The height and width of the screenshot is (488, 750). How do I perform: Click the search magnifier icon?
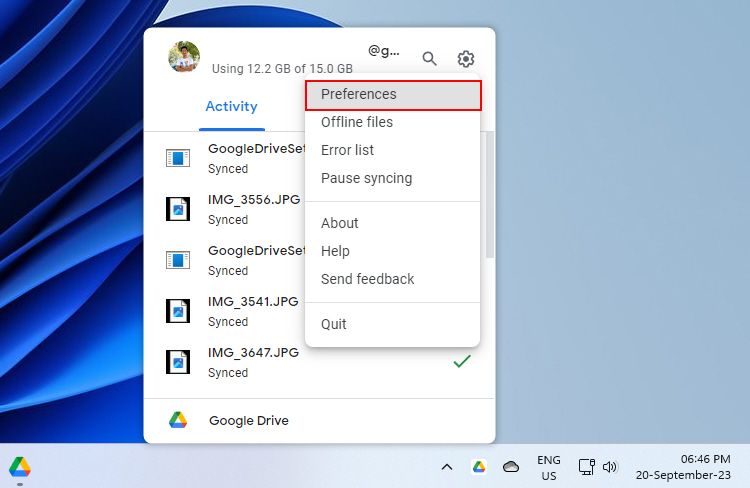coord(429,59)
